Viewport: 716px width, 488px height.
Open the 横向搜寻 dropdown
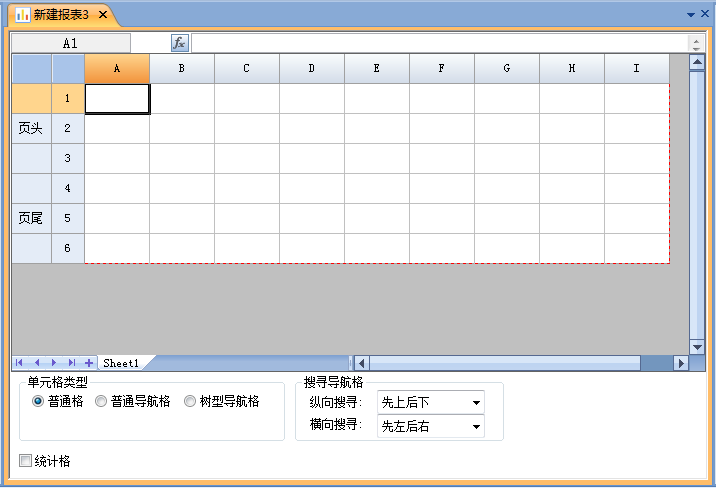(475, 427)
